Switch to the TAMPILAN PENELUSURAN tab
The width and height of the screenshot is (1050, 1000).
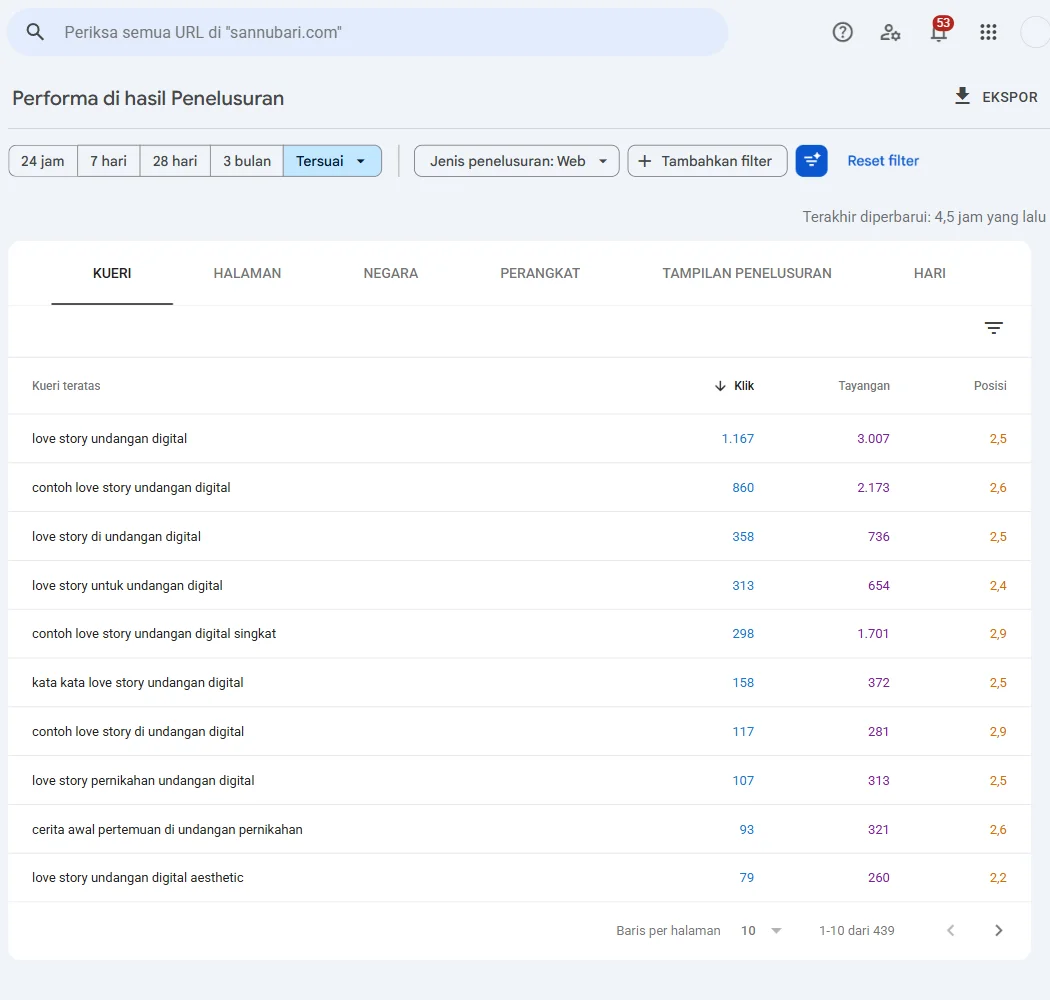click(x=747, y=273)
